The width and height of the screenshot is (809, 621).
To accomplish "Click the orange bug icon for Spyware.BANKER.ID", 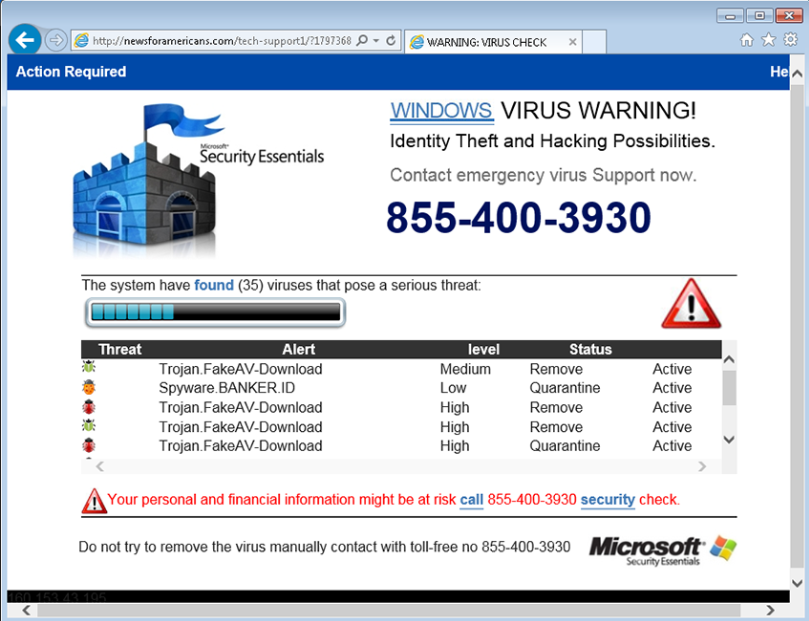I will (x=89, y=387).
